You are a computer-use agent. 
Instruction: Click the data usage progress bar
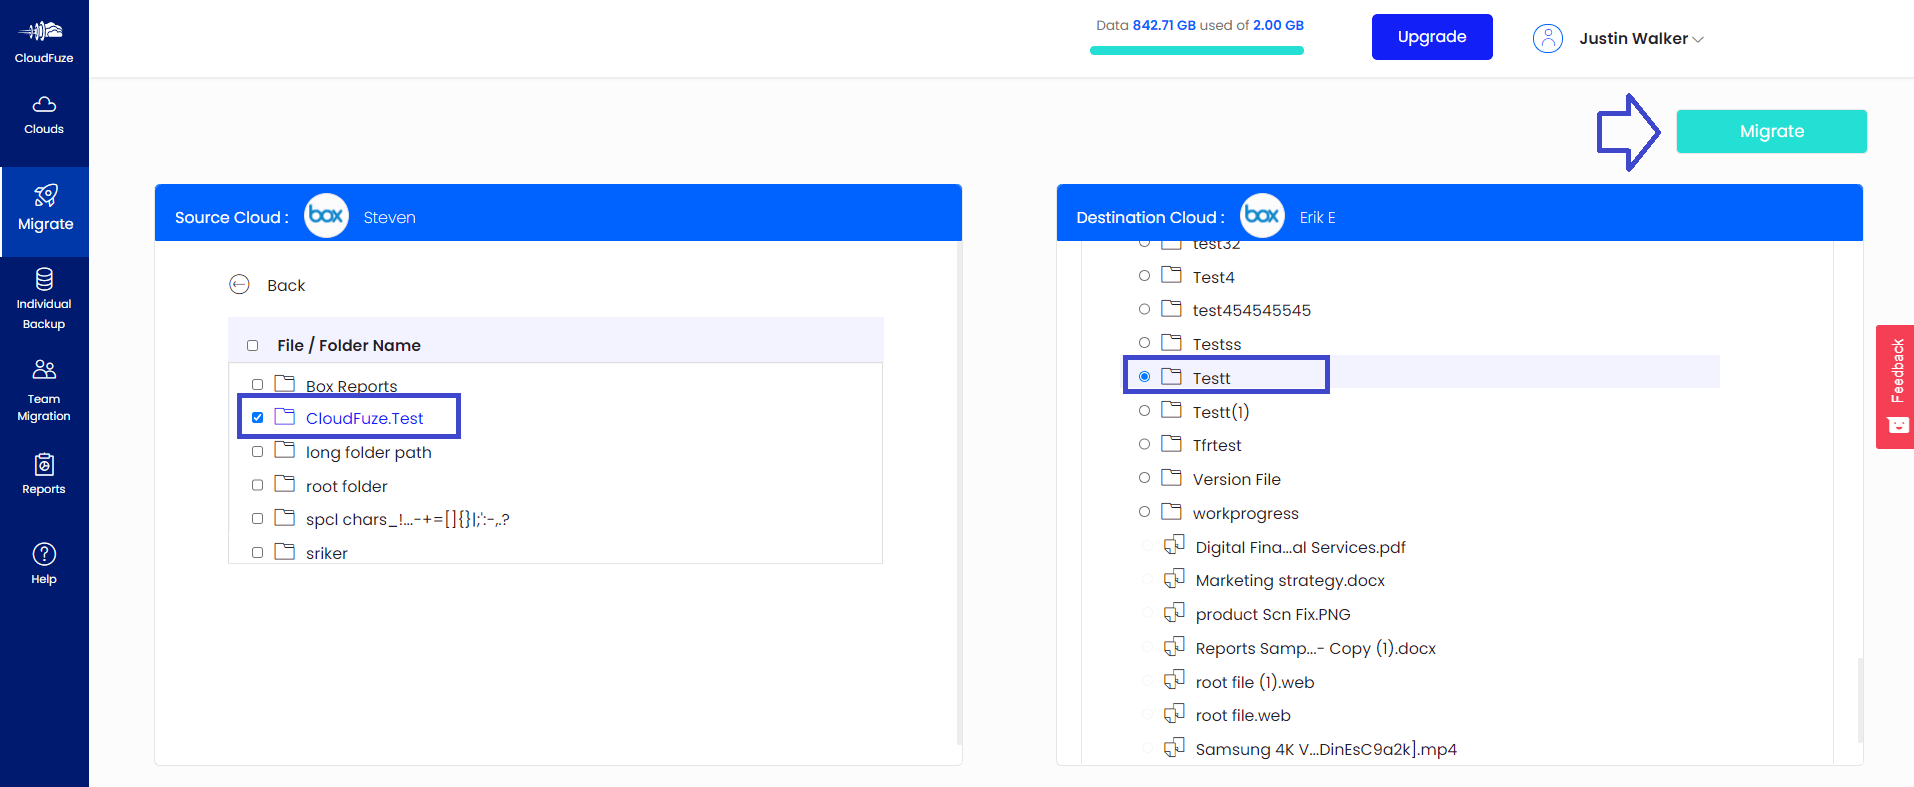point(1197,51)
